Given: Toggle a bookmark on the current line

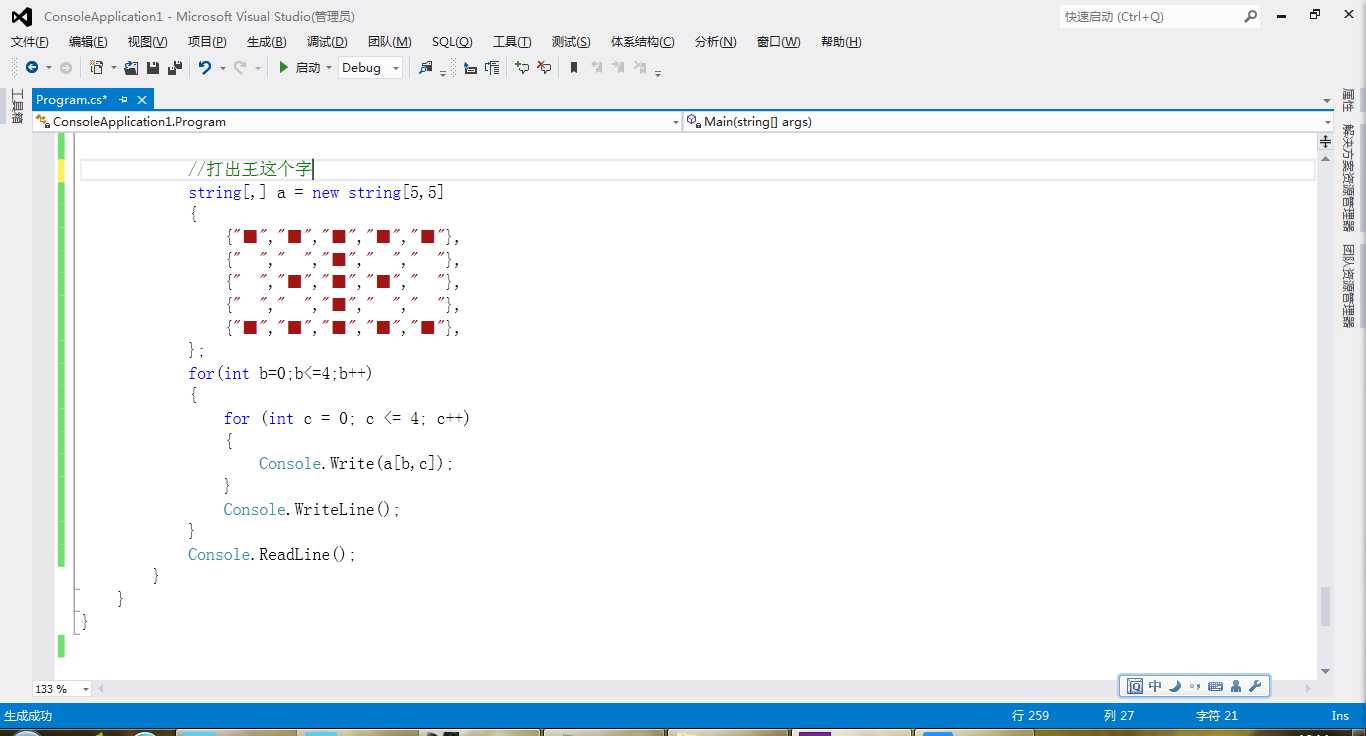Looking at the screenshot, I should coord(574,68).
